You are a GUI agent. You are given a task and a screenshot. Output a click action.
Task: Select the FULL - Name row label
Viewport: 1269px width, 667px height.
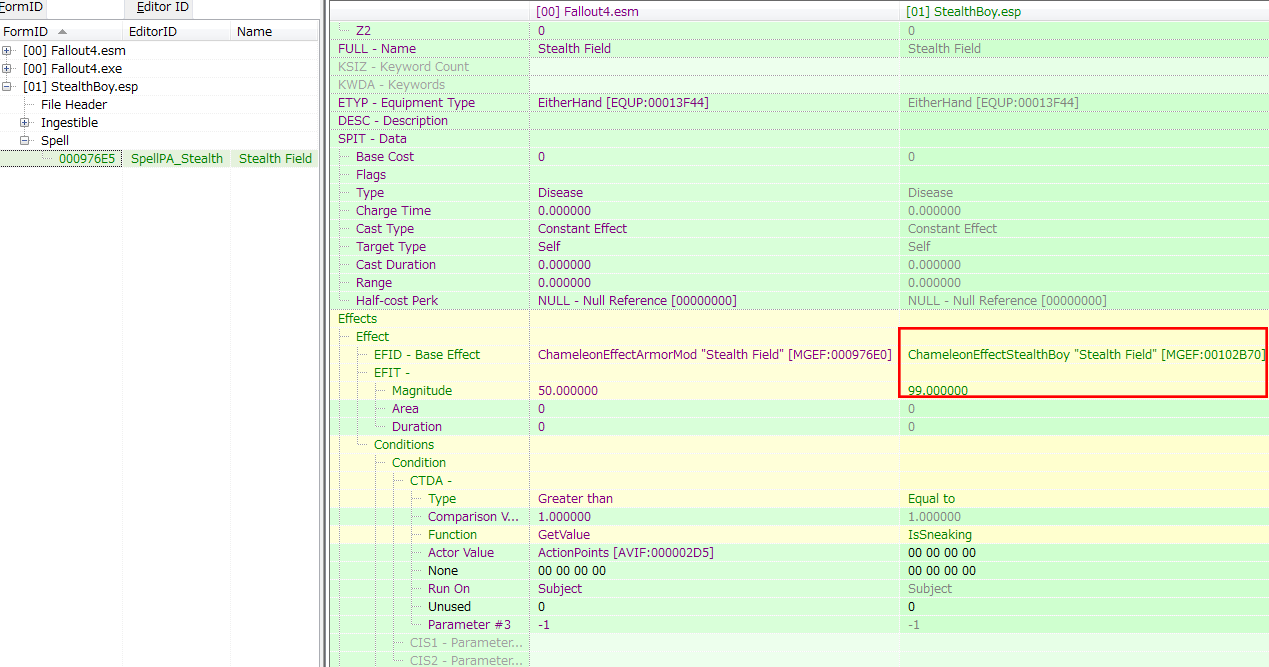click(377, 48)
